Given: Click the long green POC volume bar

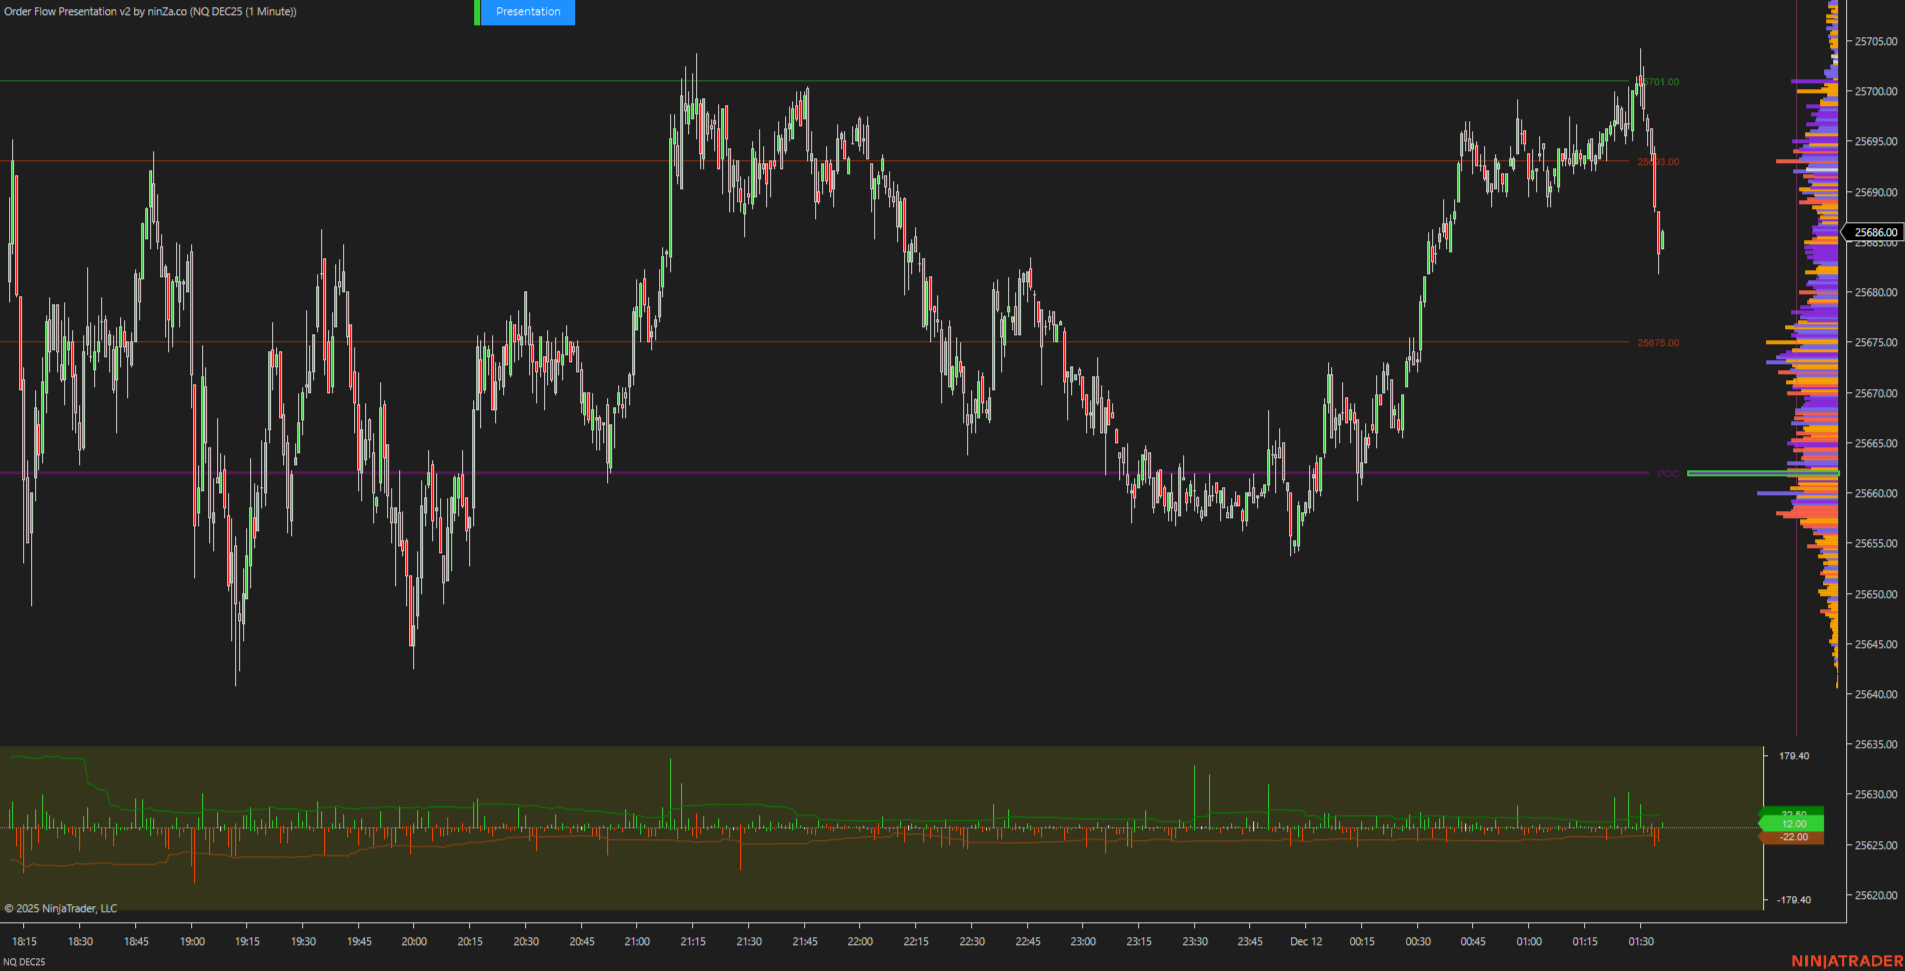Looking at the screenshot, I should click(1762, 473).
